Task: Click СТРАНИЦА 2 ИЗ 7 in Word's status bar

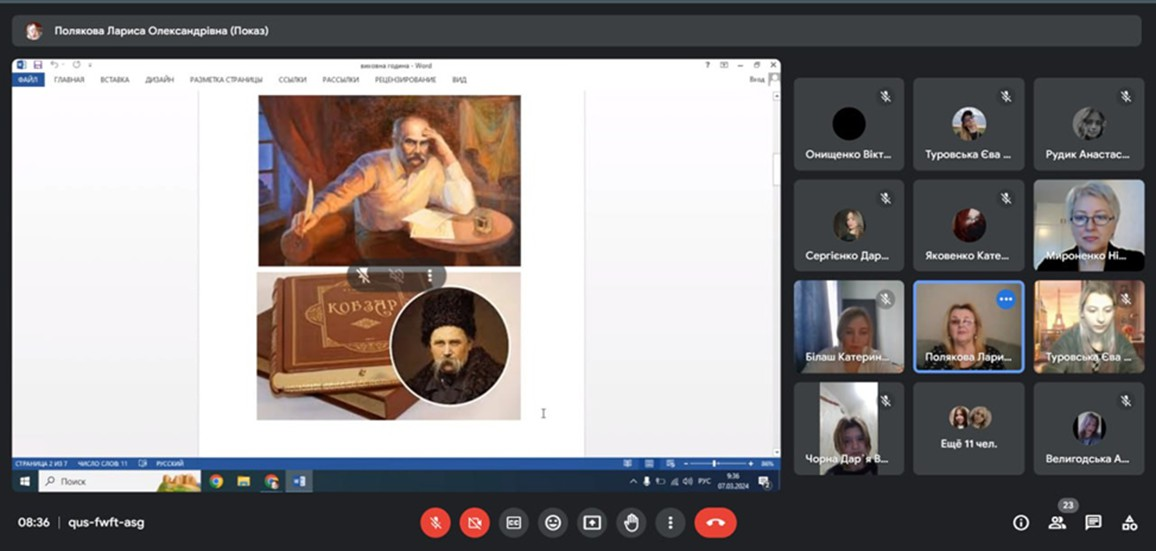Action: coord(41,464)
